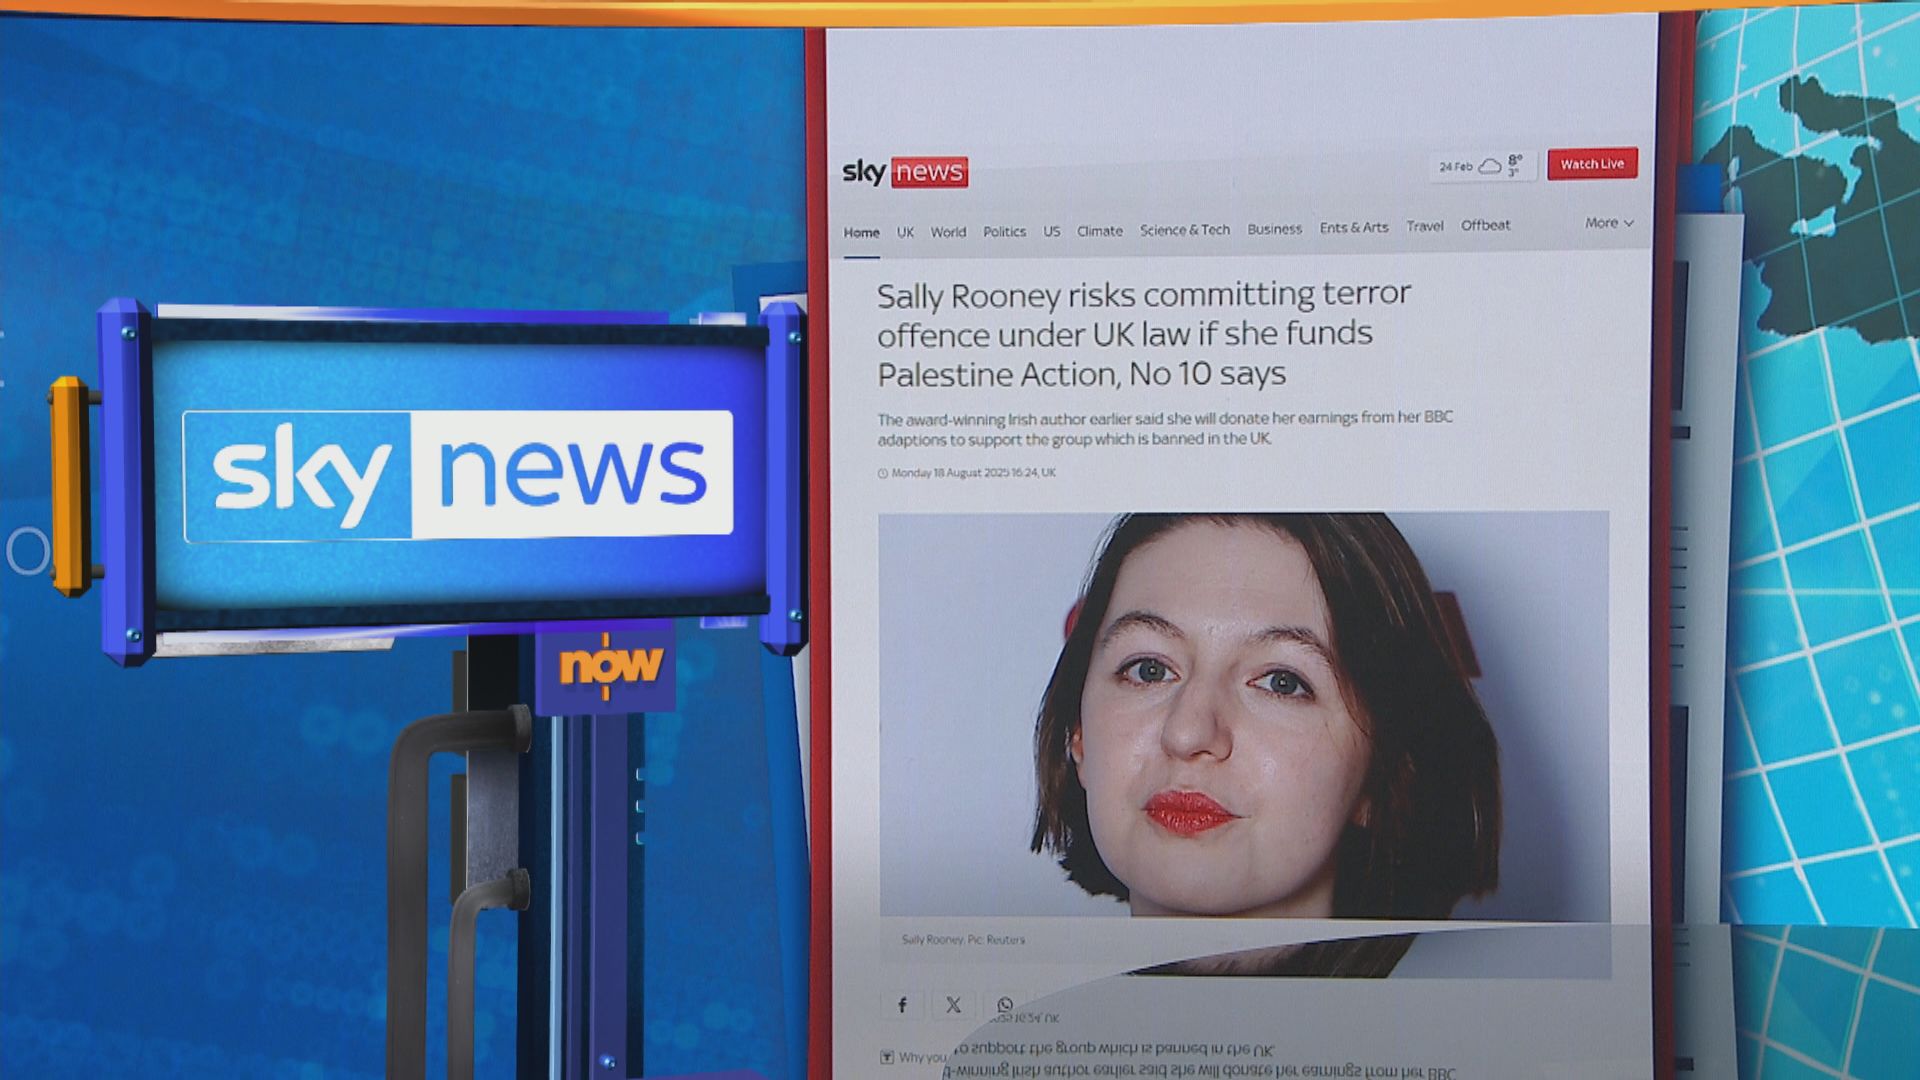Expand the More dropdown
This screenshot has height=1080, width=1920.
point(1608,223)
